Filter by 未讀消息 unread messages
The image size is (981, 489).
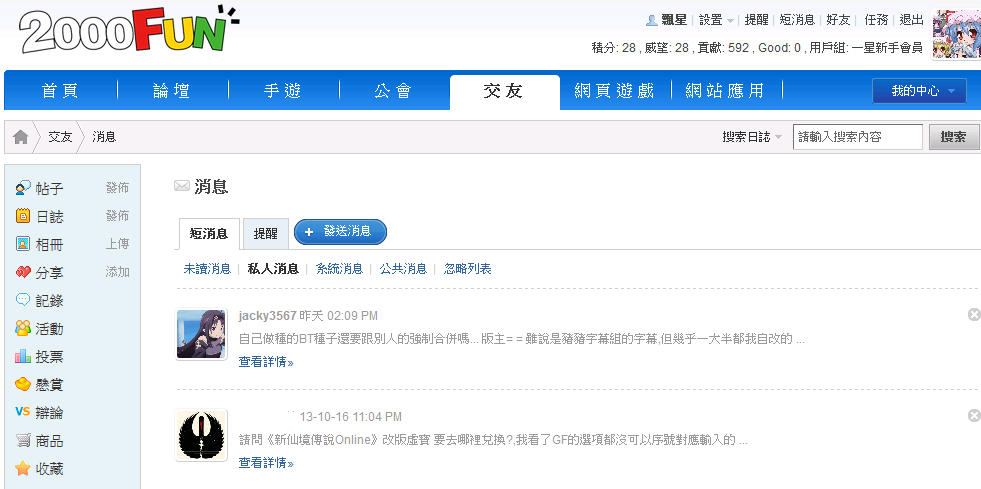pos(207,269)
